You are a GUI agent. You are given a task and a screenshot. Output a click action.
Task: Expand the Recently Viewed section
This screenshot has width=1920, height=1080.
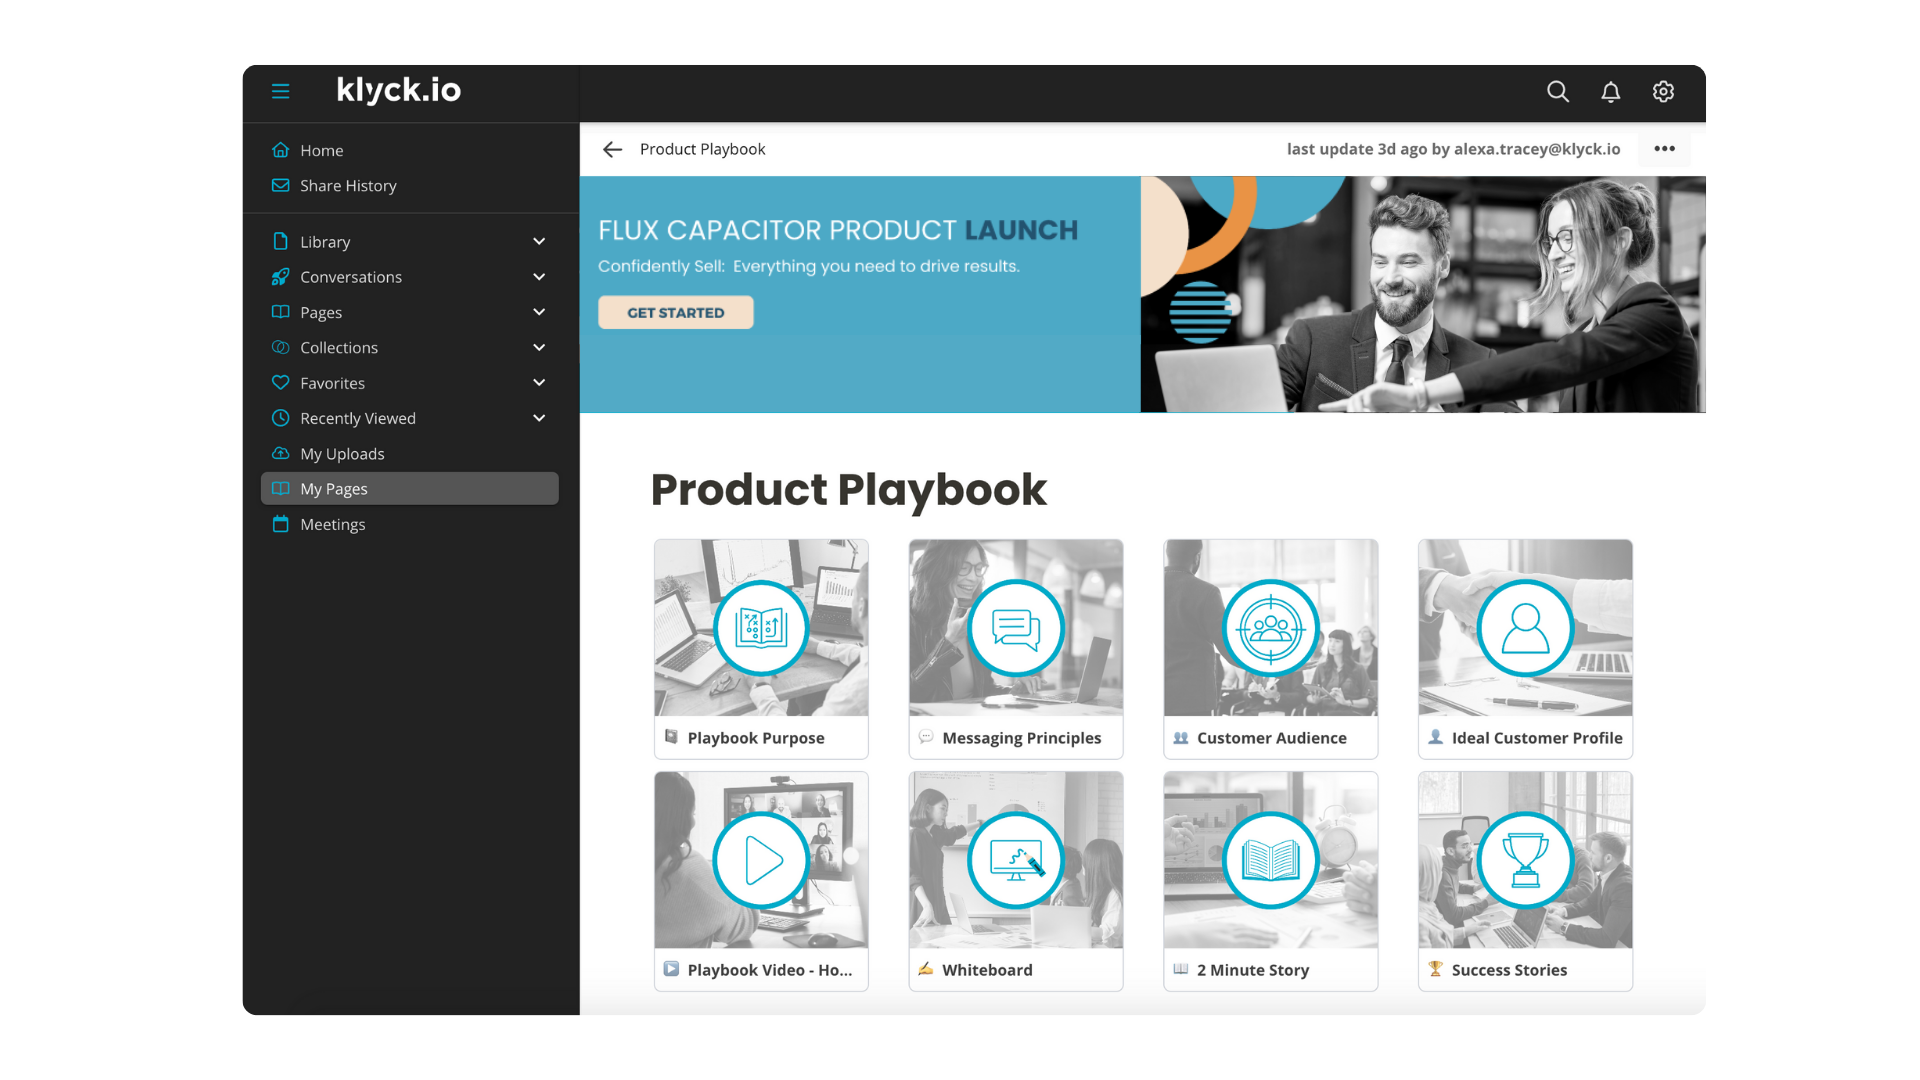(x=538, y=418)
